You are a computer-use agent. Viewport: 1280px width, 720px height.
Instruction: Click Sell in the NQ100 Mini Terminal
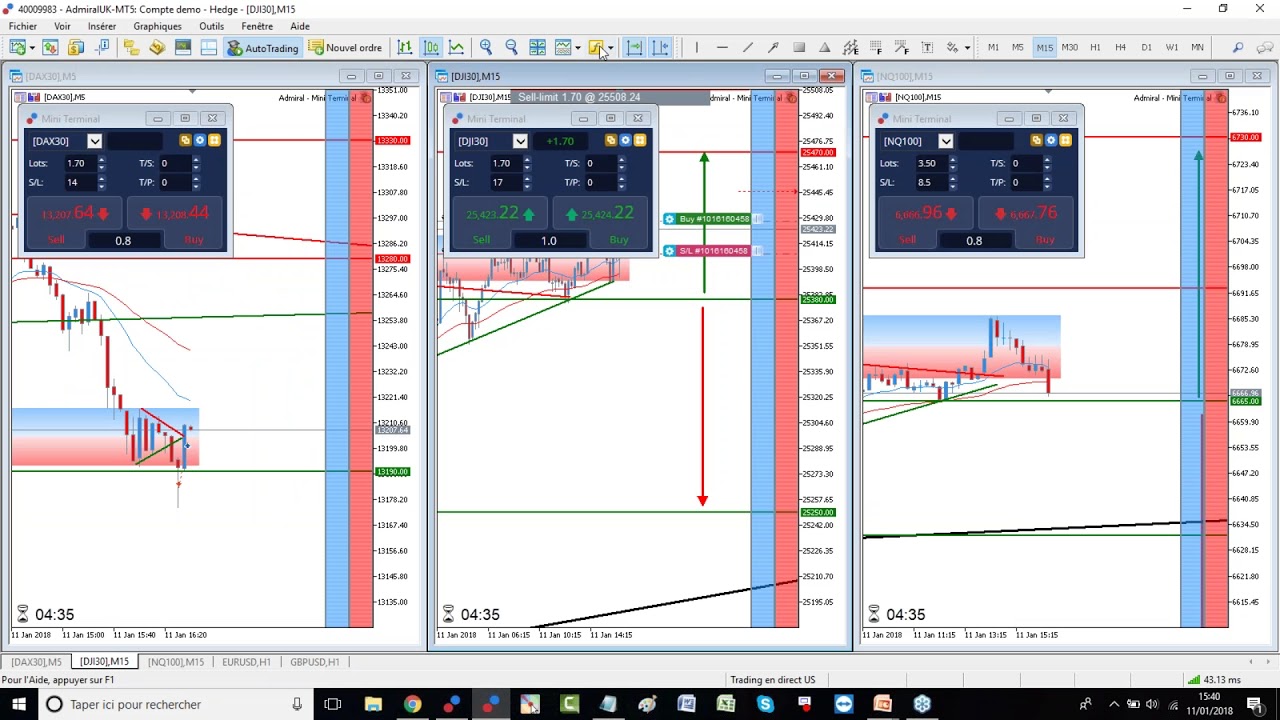pyautogui.click(x=907, y=240)
